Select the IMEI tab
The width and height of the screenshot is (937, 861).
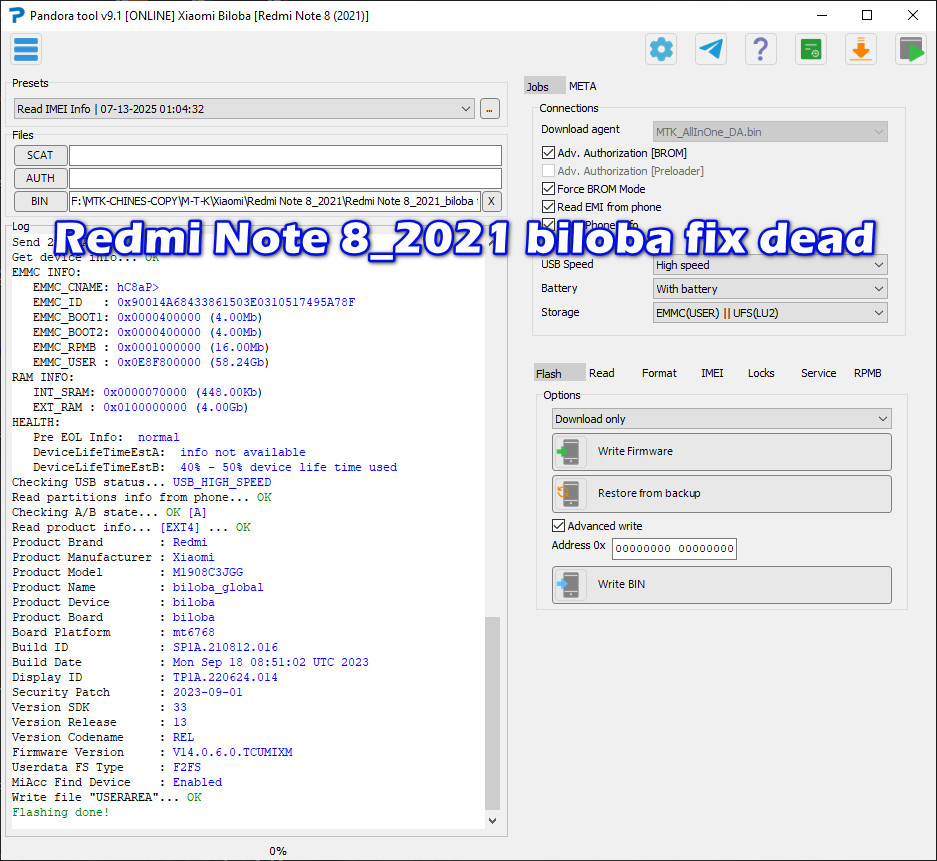point(712,373)
